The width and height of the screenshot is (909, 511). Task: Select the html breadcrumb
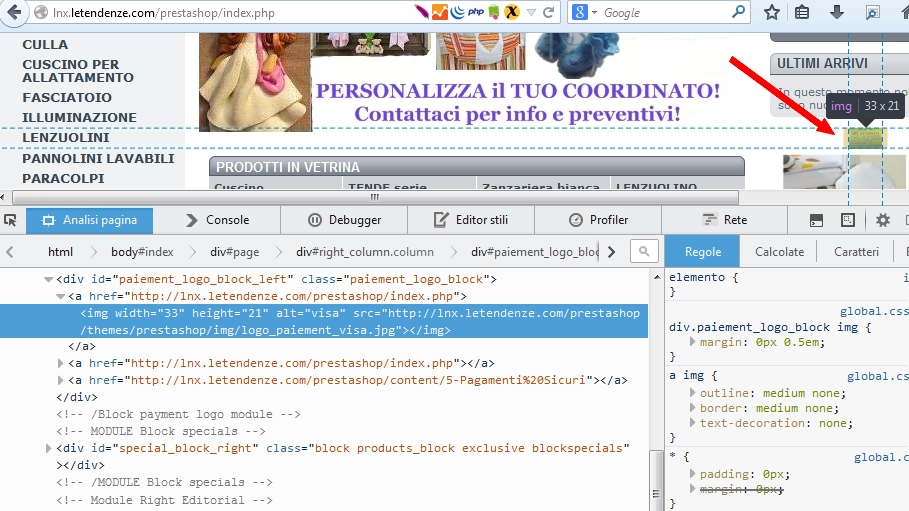point(60,252)
